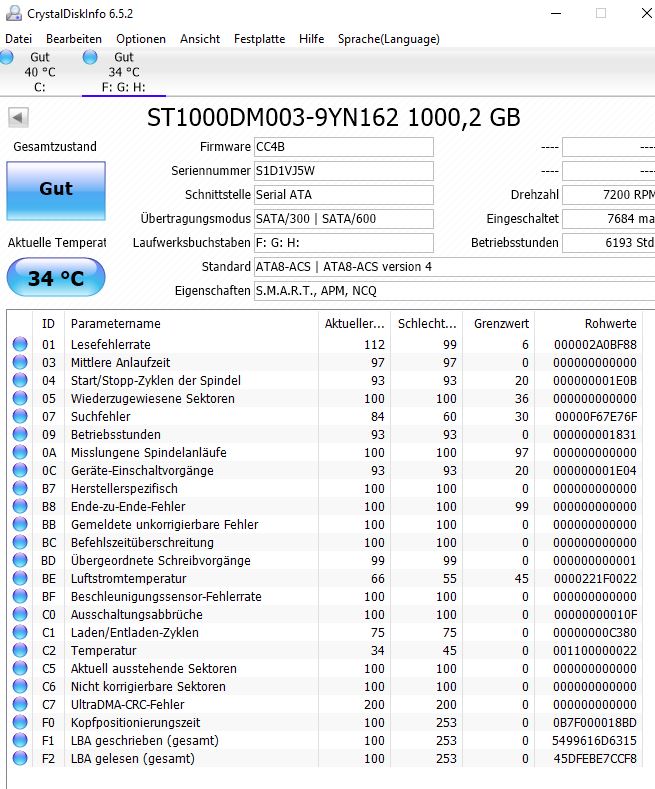Click the ID column header
Viewport: 655px width, 789px height.
point(48,324)
